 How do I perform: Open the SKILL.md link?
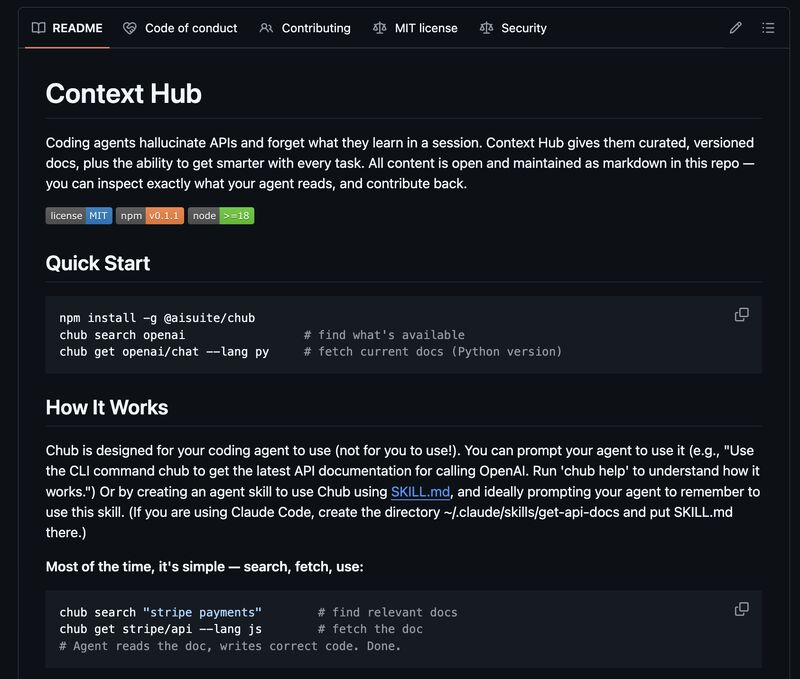tap(421, 492)
